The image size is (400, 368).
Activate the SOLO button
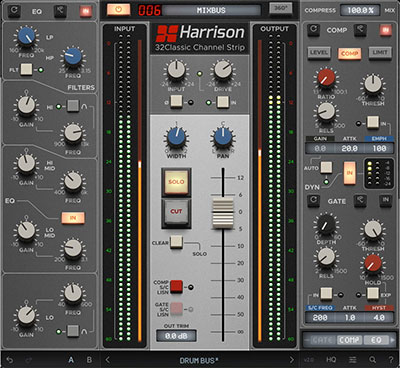pos(176,182)
